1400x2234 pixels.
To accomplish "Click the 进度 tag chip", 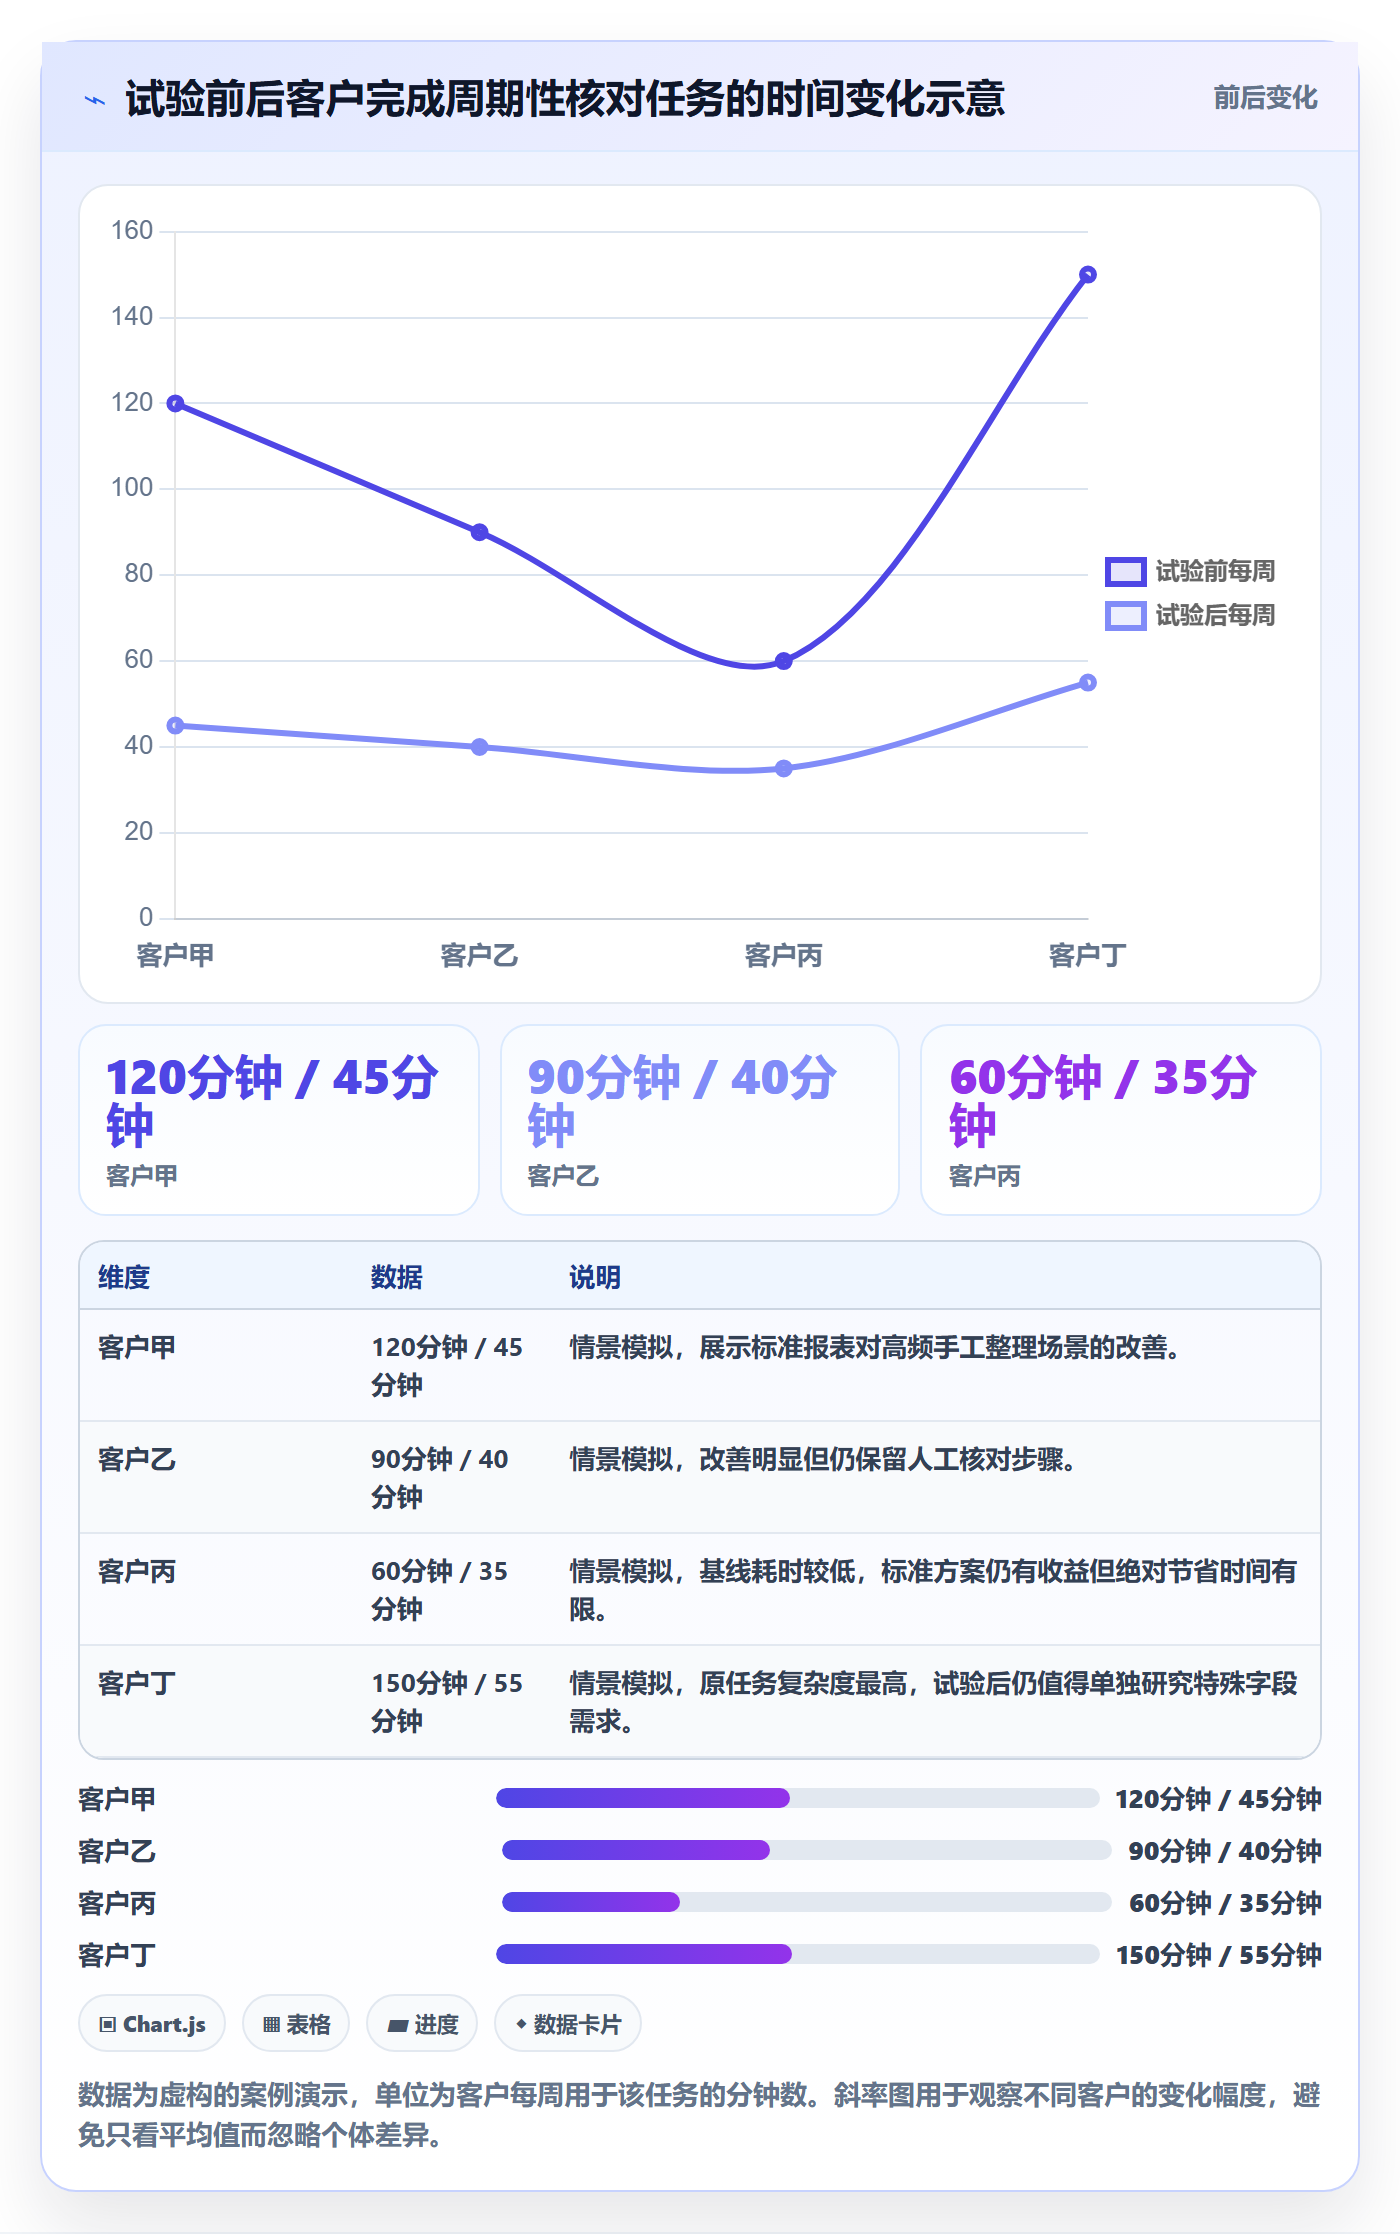I will click(422, 2024).
